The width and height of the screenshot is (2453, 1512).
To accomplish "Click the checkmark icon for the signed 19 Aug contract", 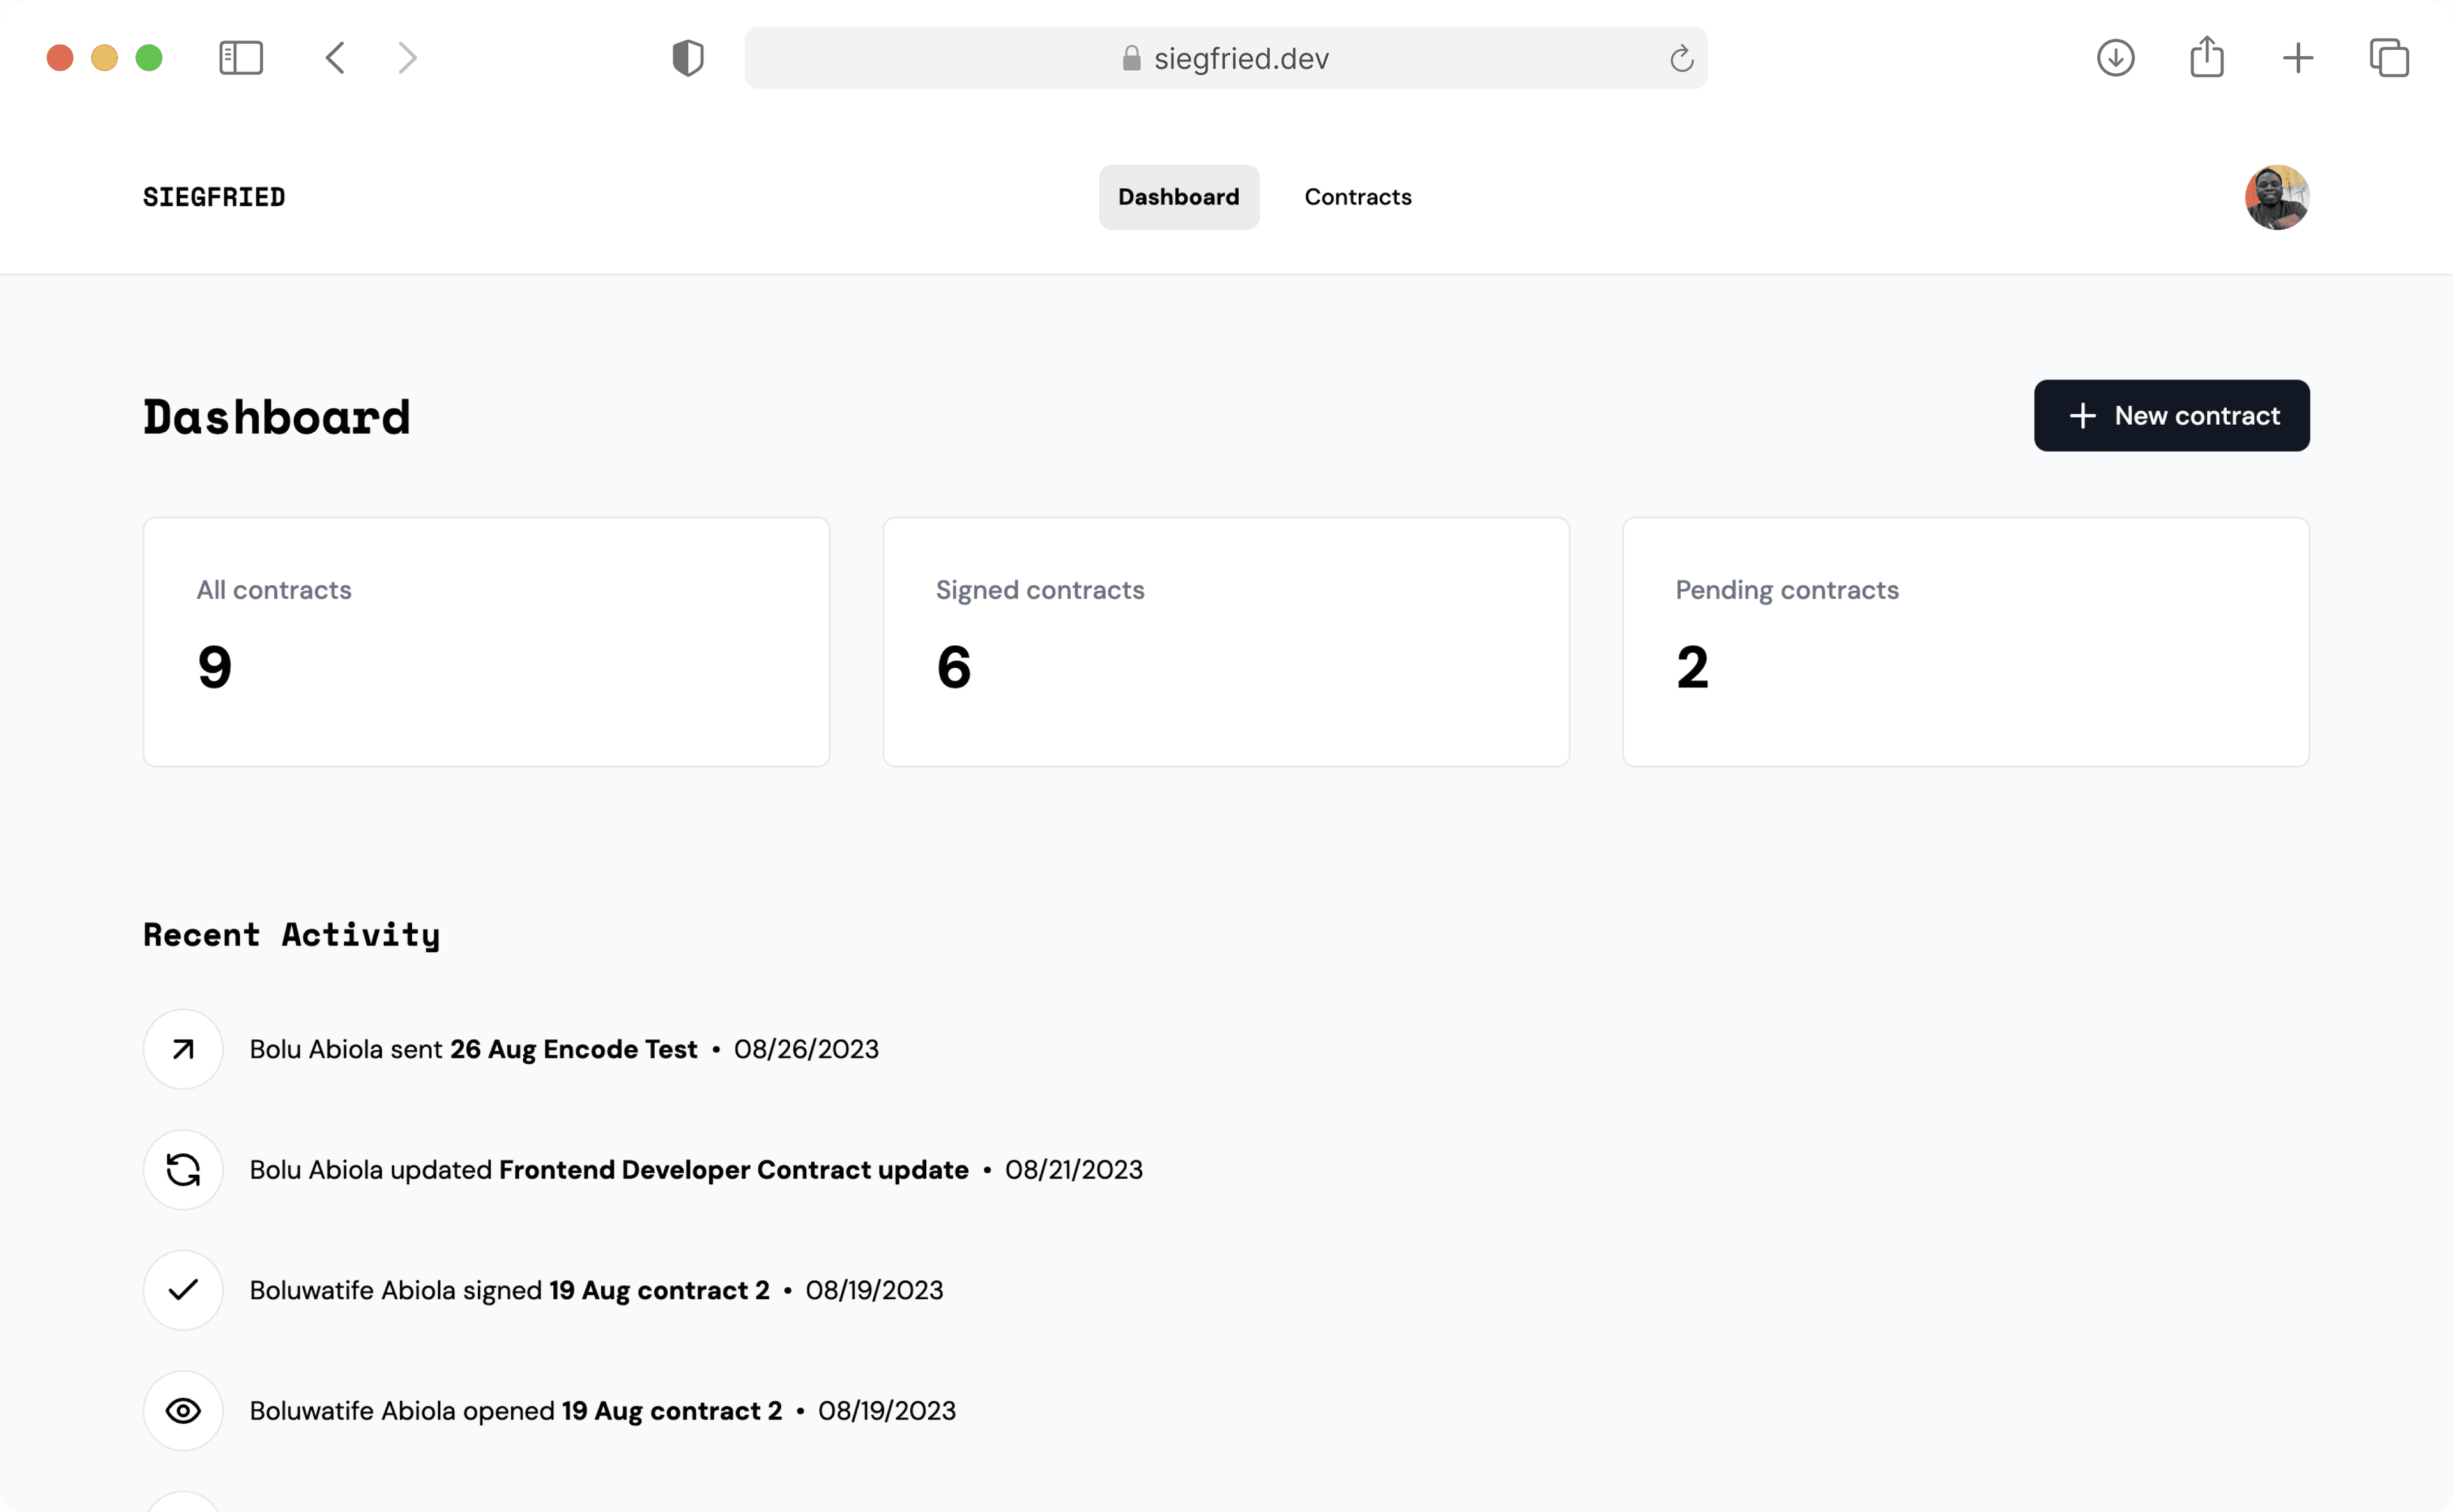I will click(183, 1290).
